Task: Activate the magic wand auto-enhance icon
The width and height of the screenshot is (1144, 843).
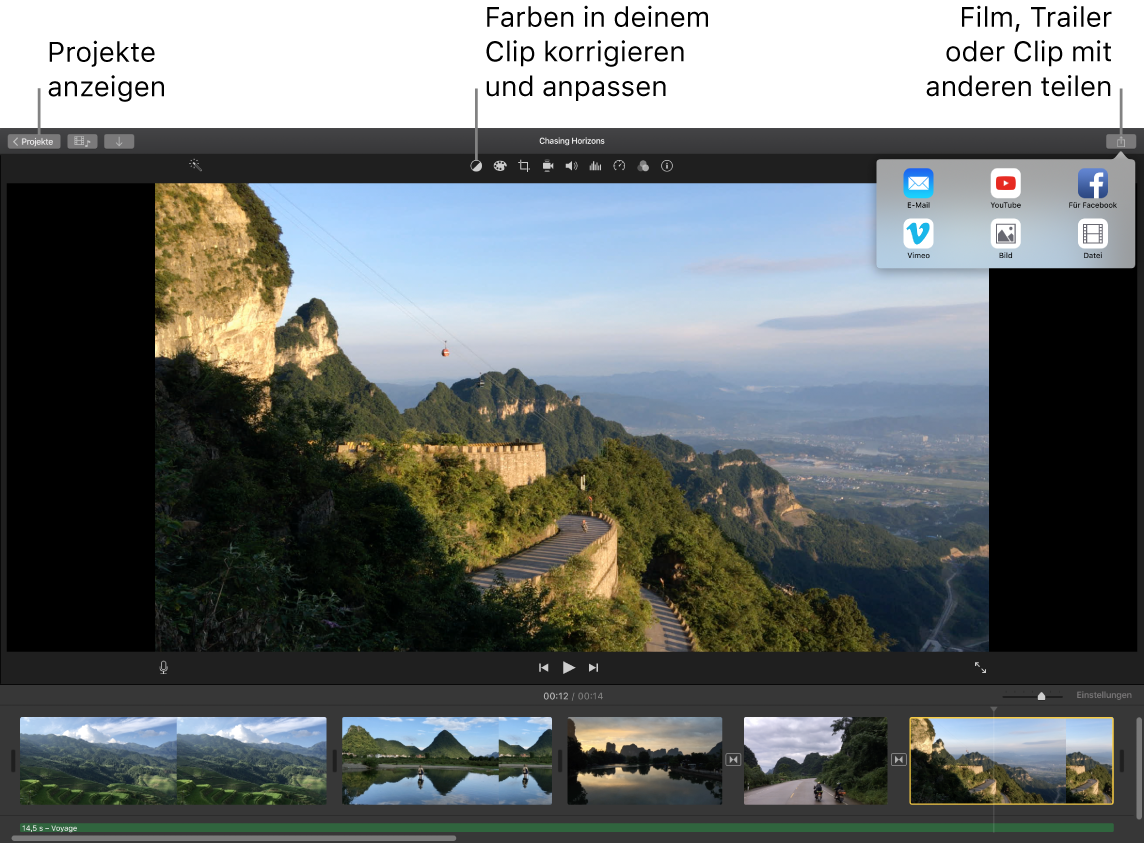Action: point(195,163)
